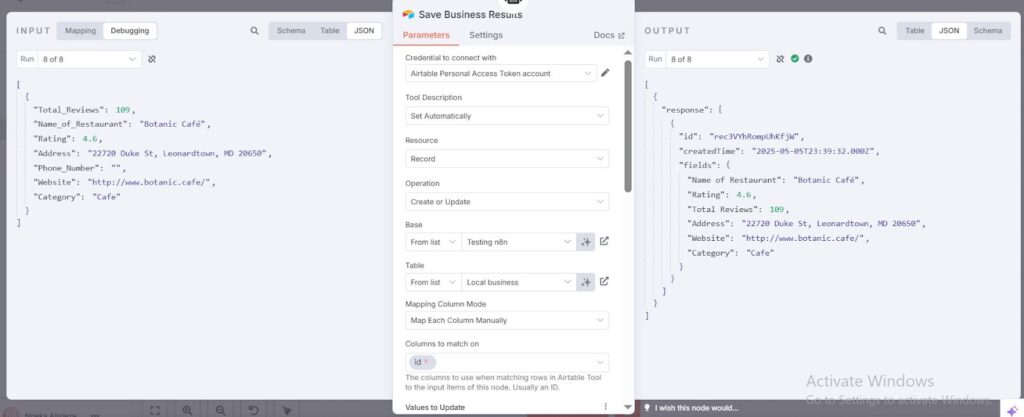1024x417 pixels.
Task: Click AI sparkle button beside Base
Action: [586, 242]
